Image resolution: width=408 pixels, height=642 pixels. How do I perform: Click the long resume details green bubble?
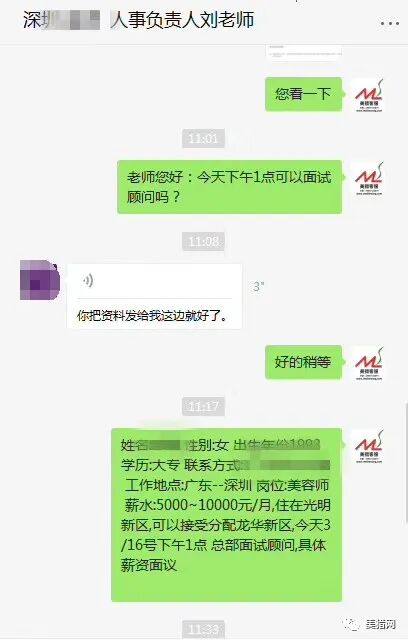[227, 515]
